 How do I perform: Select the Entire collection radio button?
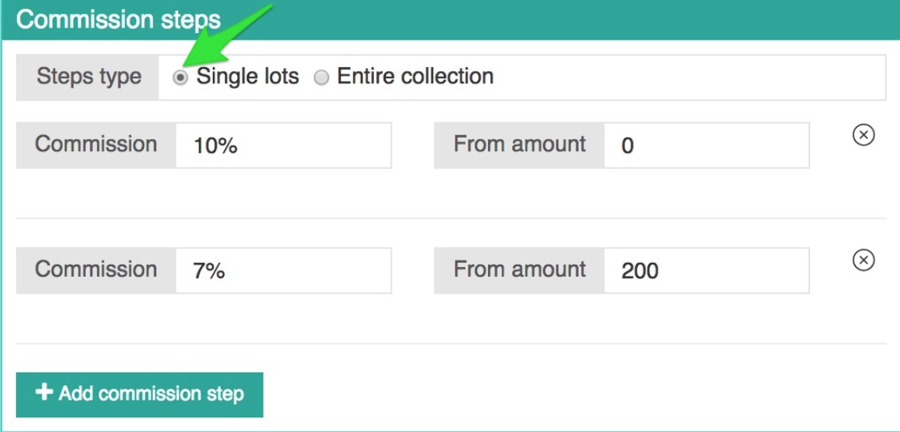pos(321,77)
